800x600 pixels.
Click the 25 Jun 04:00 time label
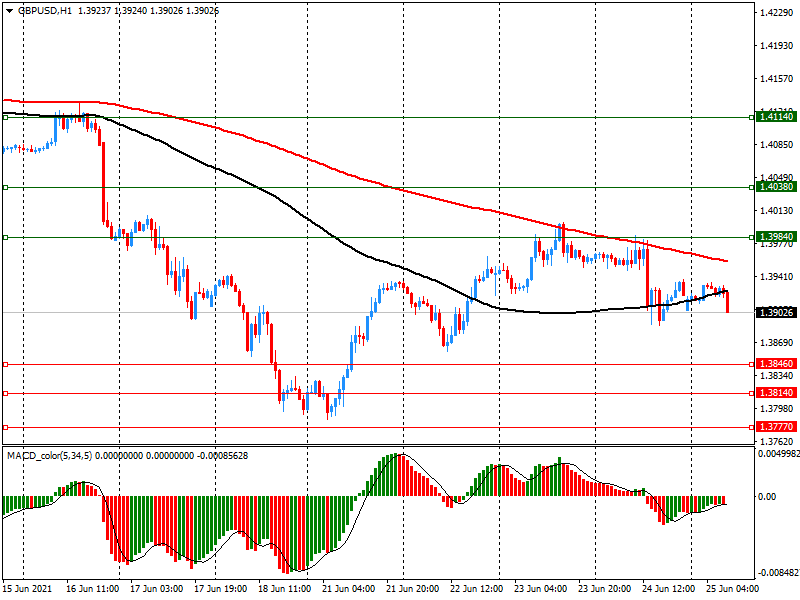(x=733, y=589)
